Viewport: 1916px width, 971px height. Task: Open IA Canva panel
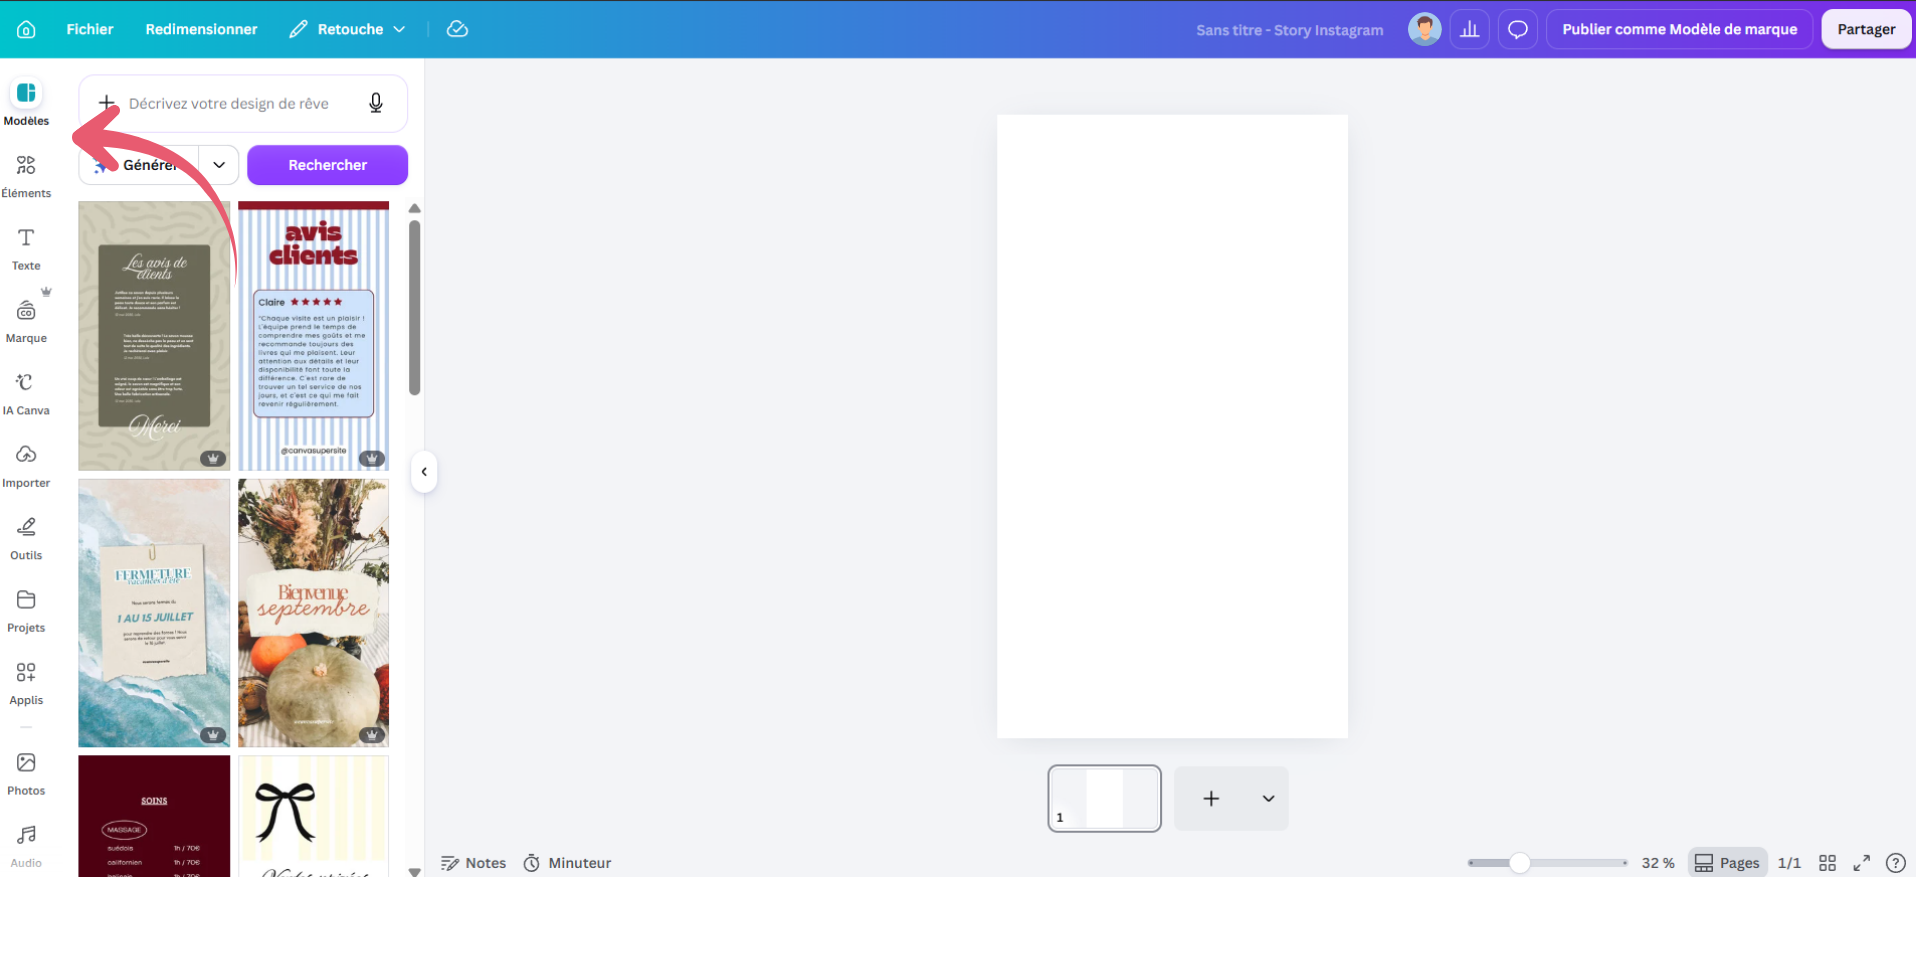[26, 394]
